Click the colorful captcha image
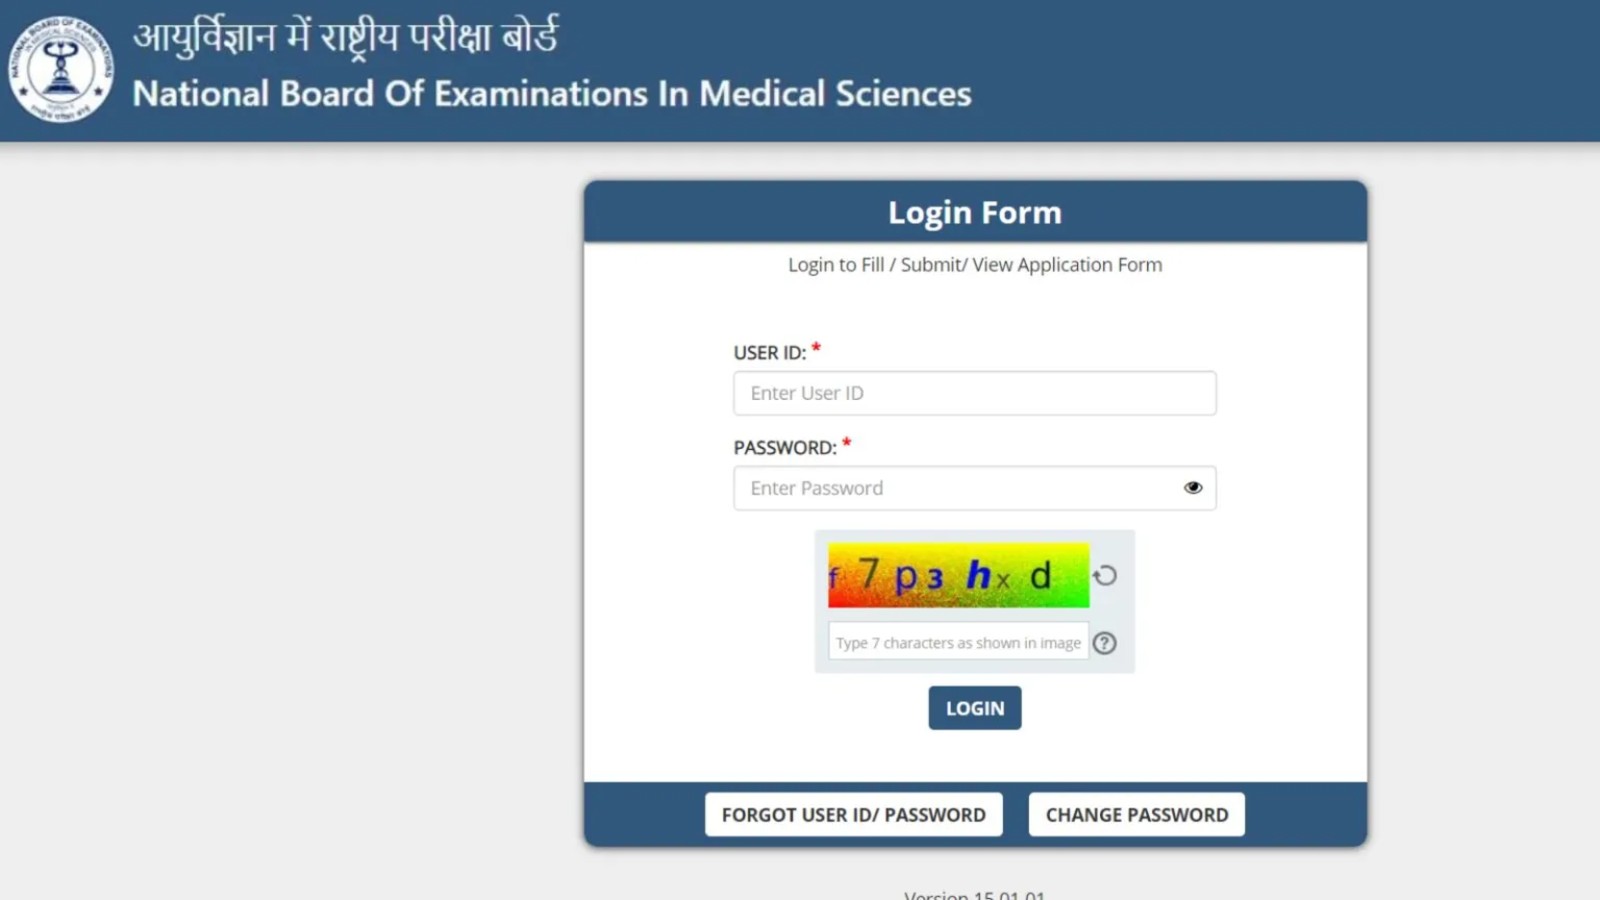1600x900 pixels. [958, 576]
